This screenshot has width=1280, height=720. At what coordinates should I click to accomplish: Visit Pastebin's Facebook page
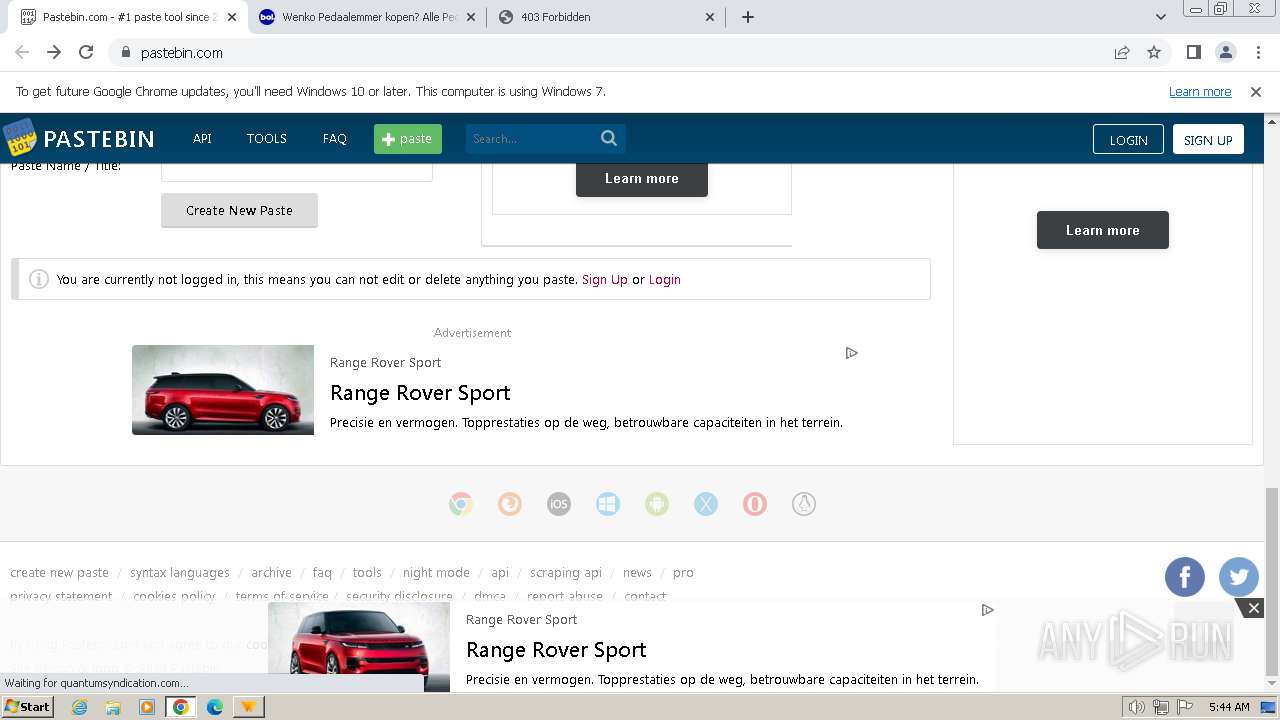[x=1185, y=577]
